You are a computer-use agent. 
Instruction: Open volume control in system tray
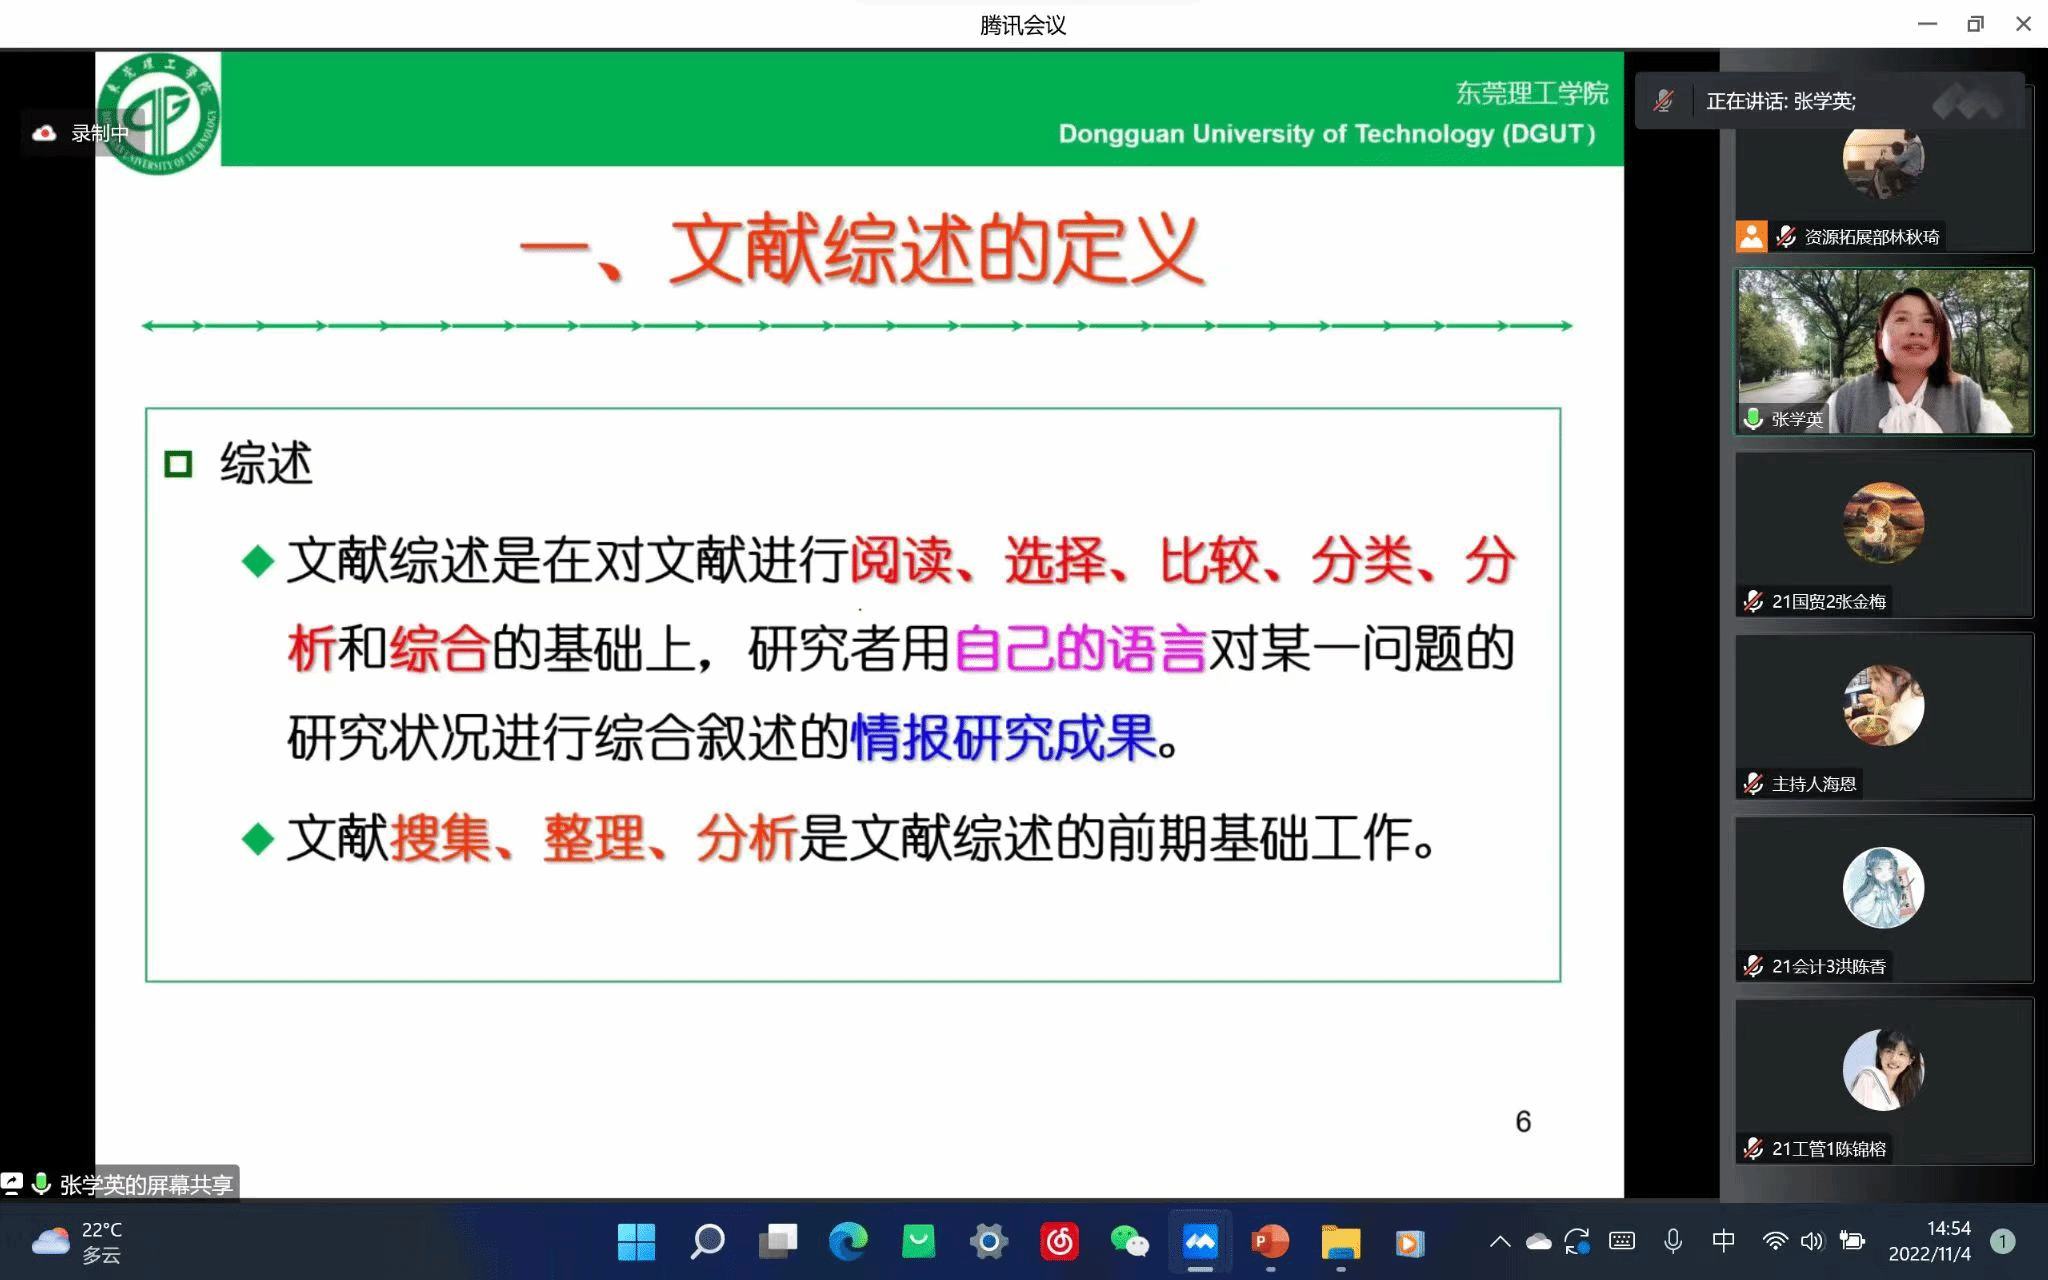tap(1811, 1242)
